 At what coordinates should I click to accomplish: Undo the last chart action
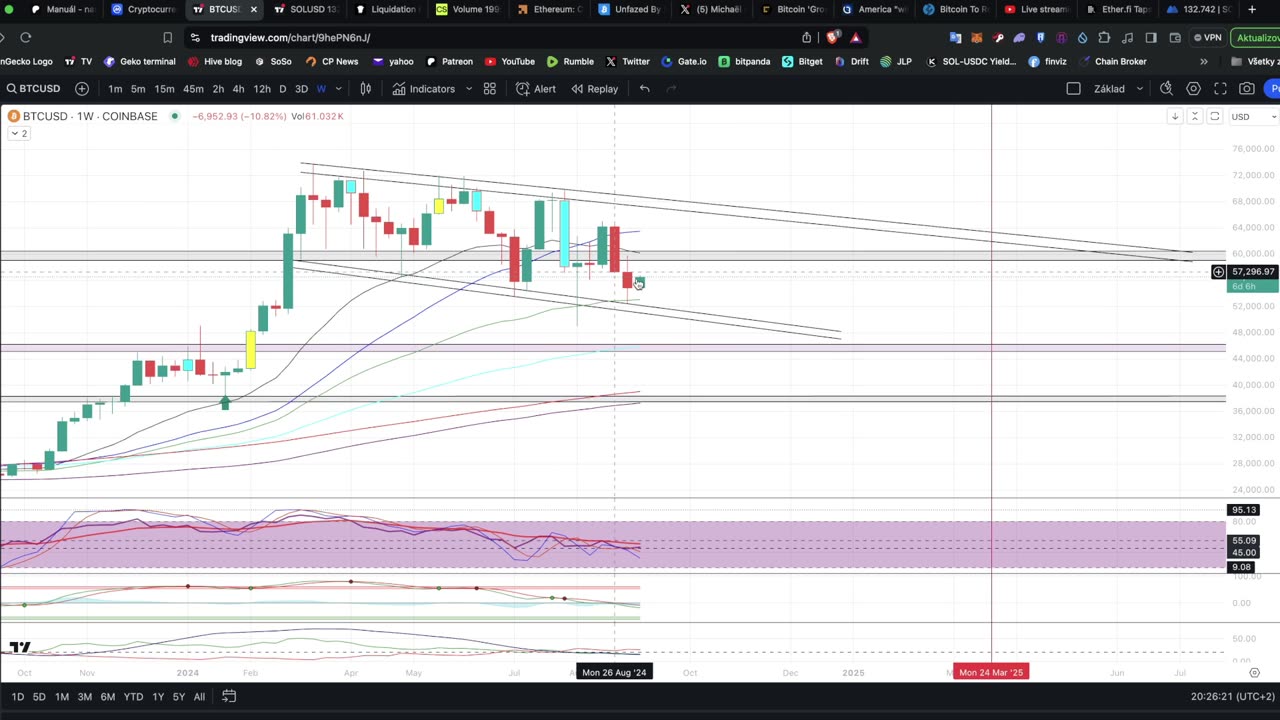tap(644, 89)
